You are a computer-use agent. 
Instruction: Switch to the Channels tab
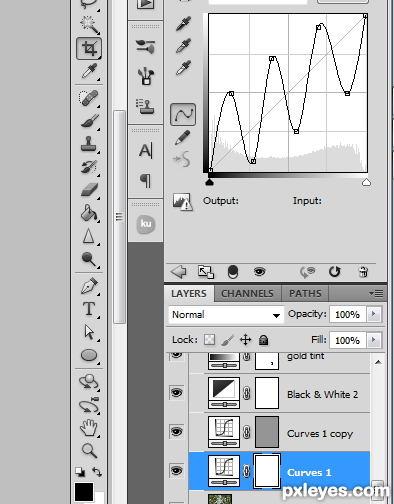tap(247, 293)
